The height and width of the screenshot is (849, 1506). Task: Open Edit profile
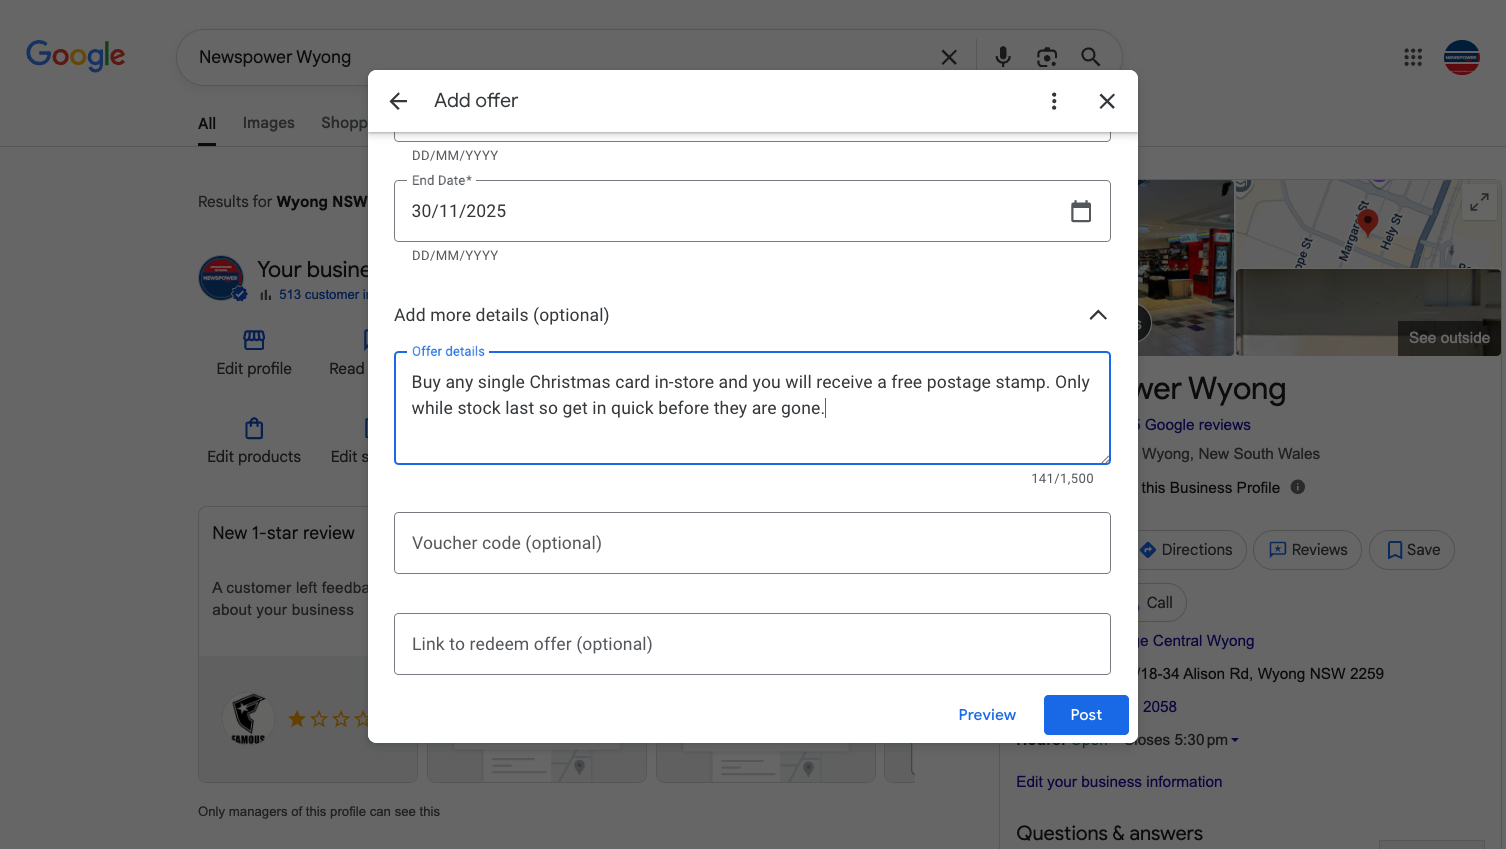[254, 353]
